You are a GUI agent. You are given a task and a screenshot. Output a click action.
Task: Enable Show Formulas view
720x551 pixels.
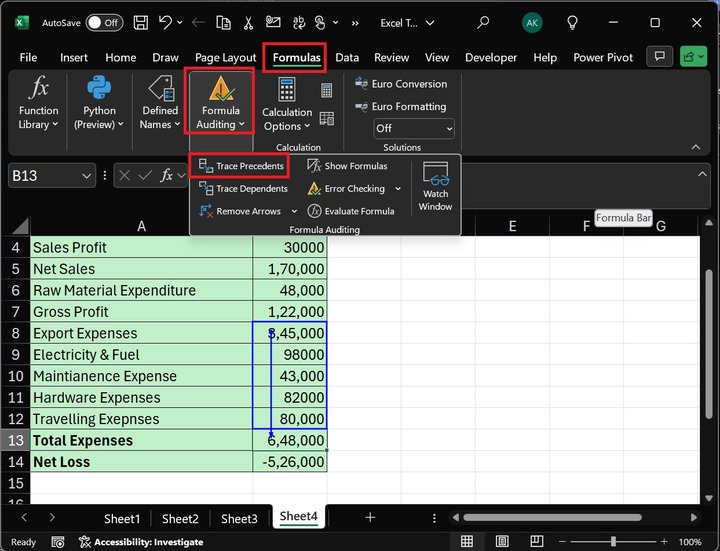[x=347, y=166]
